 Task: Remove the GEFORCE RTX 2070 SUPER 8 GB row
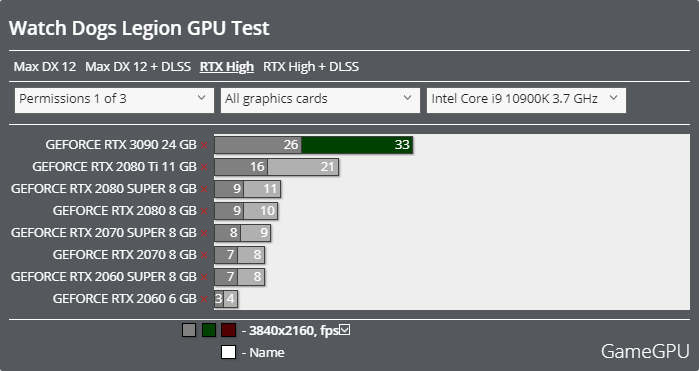(x=204, y=233)
